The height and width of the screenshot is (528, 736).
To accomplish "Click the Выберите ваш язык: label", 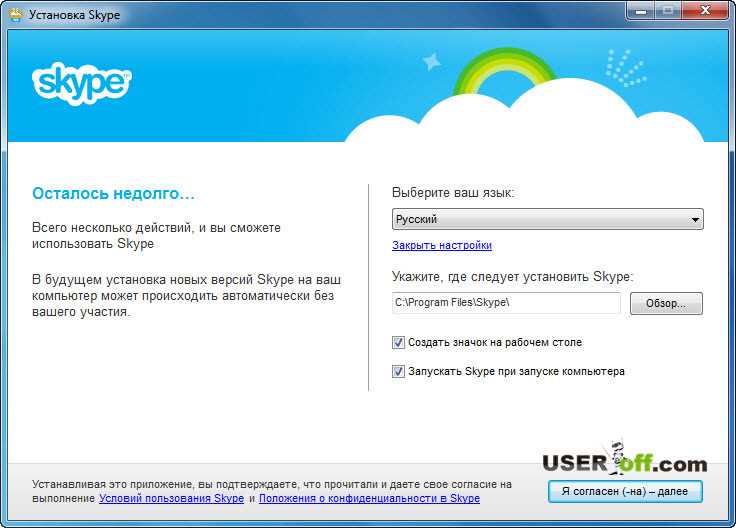I will tap(453, 193).
